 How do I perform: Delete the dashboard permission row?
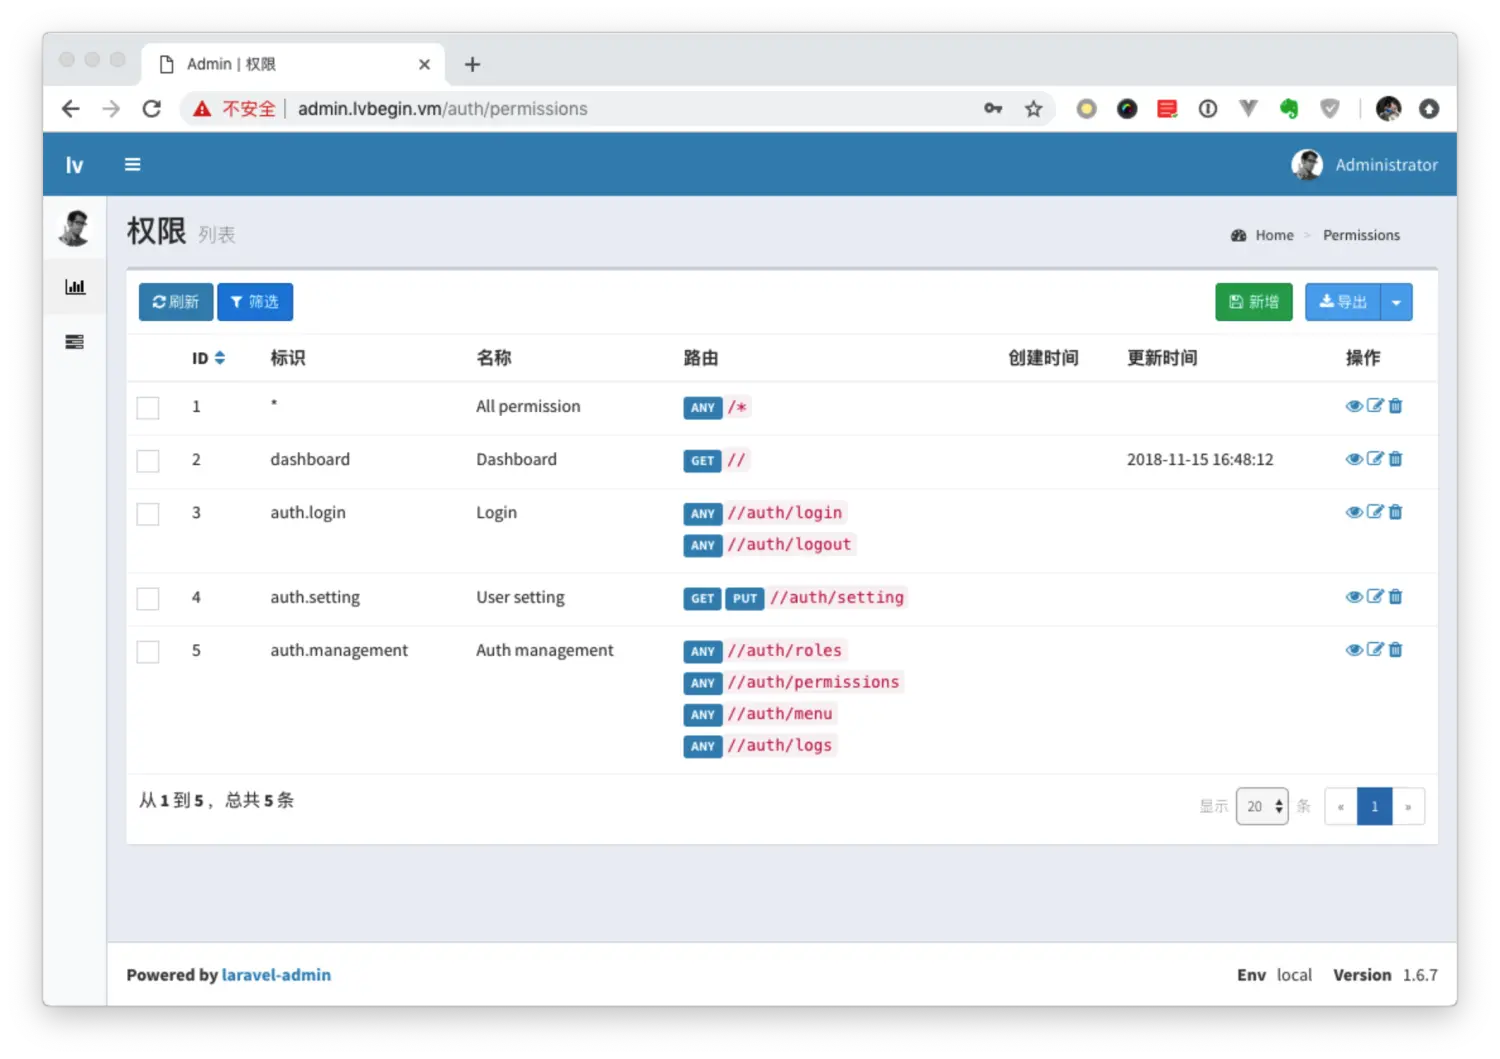pyautogui.click(x=1396, y=459)
